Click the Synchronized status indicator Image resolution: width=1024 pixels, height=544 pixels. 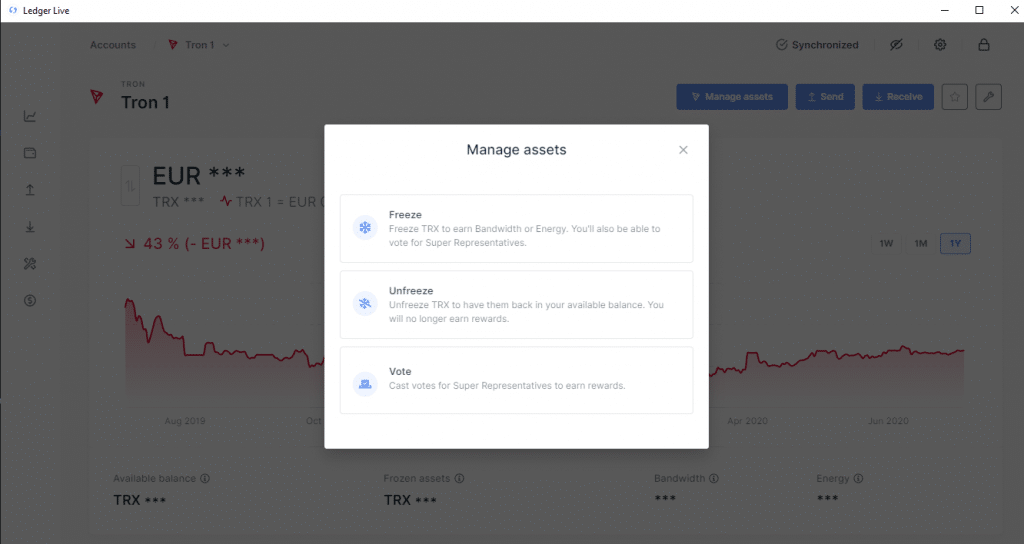[817, 44]
